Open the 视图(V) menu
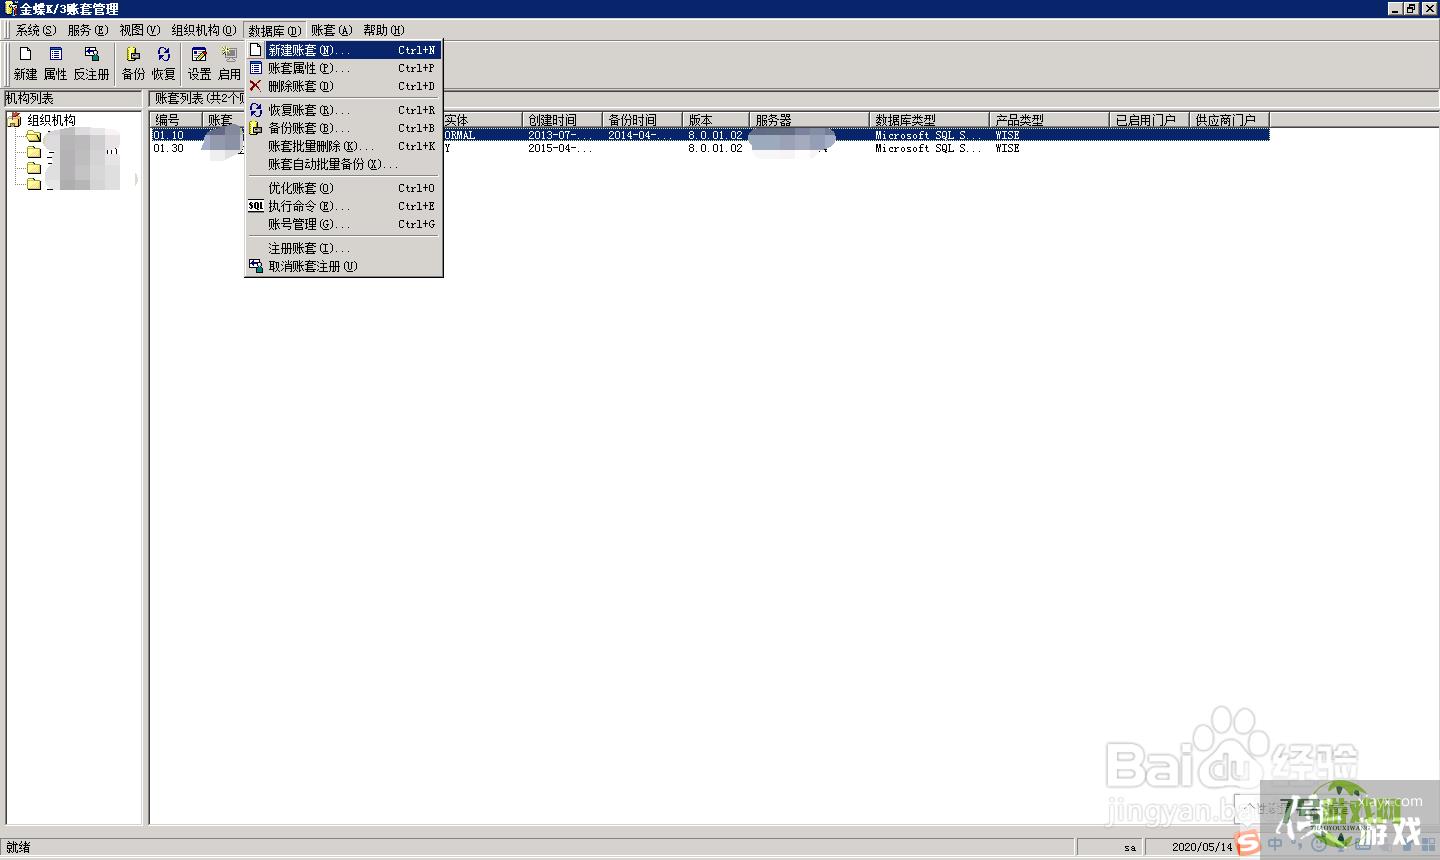The height and width of the screenshot is (860, 1440). pos(139,30)
